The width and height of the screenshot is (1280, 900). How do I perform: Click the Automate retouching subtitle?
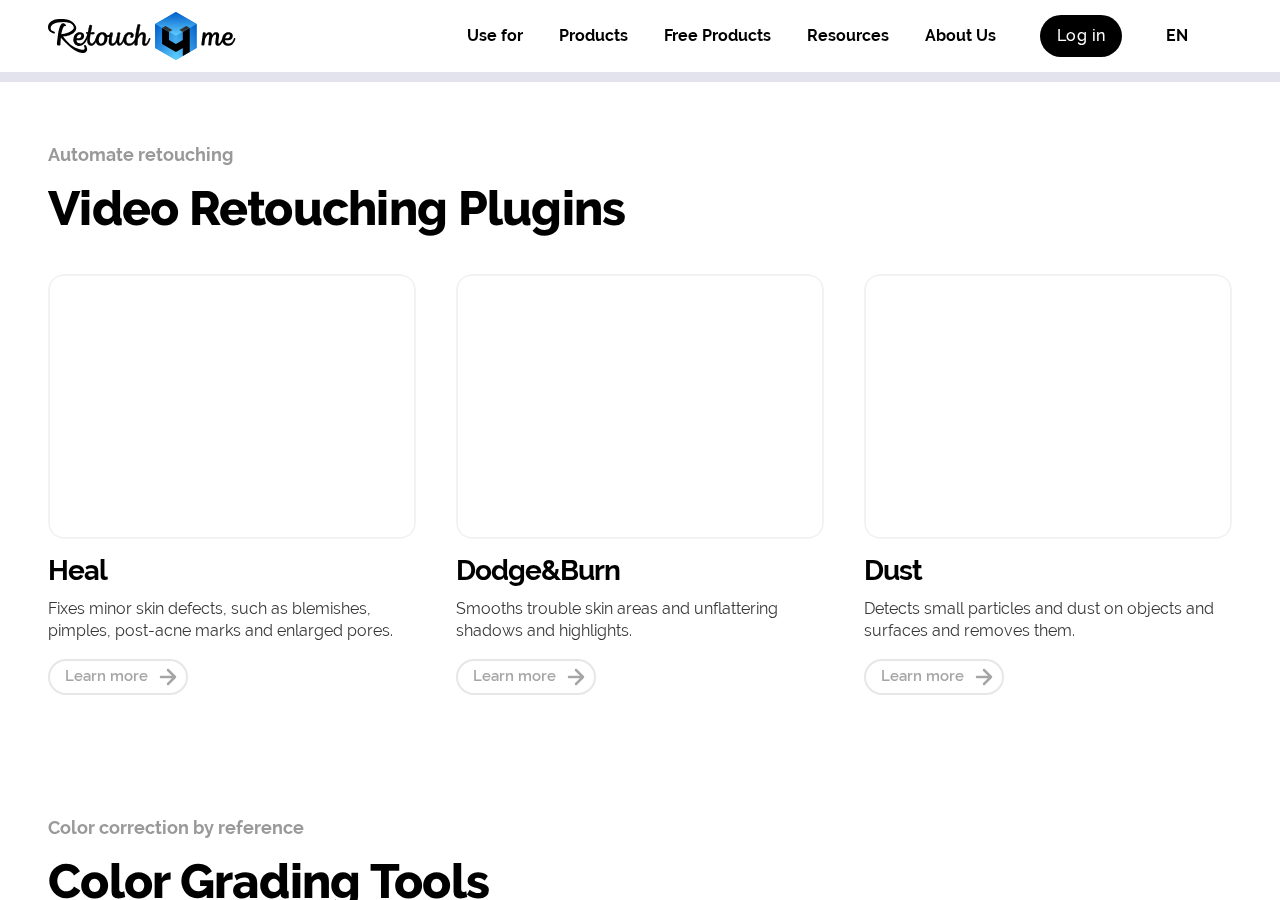[x=141, y=155]
